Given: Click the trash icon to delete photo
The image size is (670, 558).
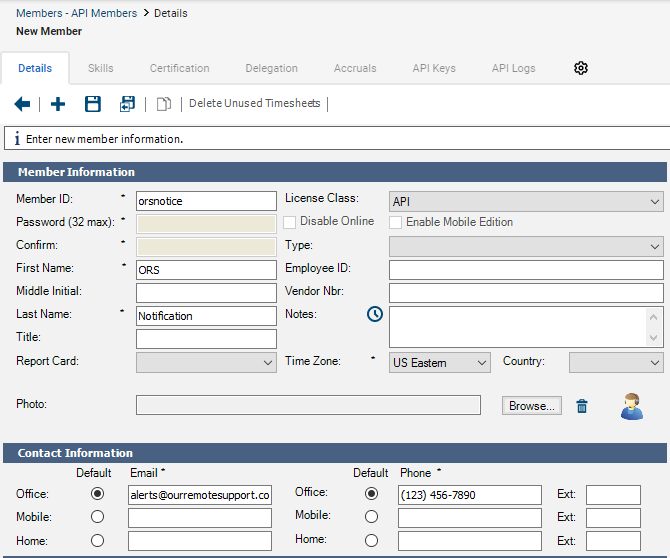Looking at the screenshot, I should [582, 406].
